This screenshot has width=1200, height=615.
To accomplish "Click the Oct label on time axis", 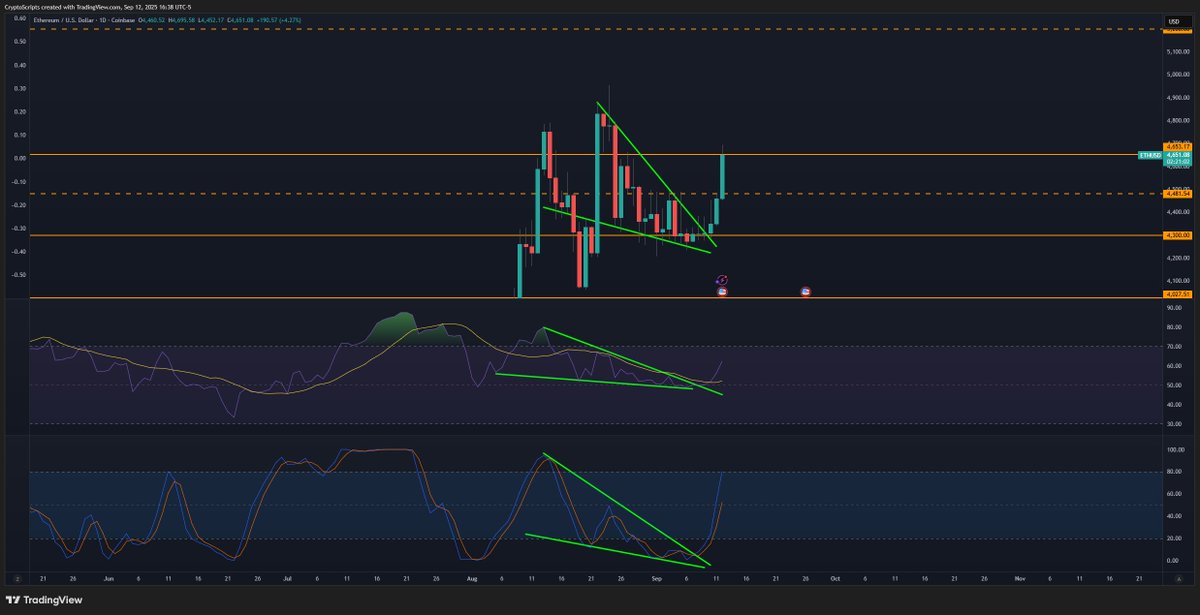I will 834,578.
